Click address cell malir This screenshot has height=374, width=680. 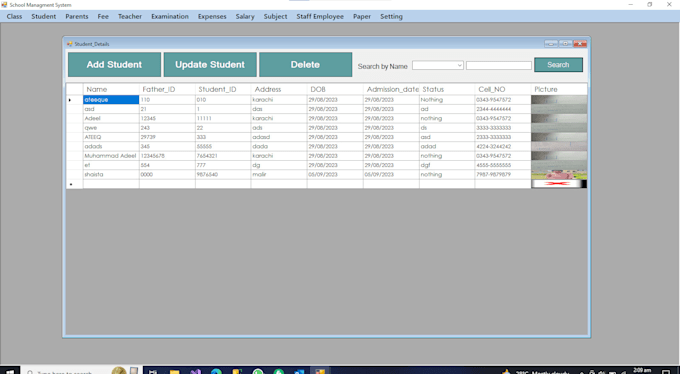[x=279, y=174]
